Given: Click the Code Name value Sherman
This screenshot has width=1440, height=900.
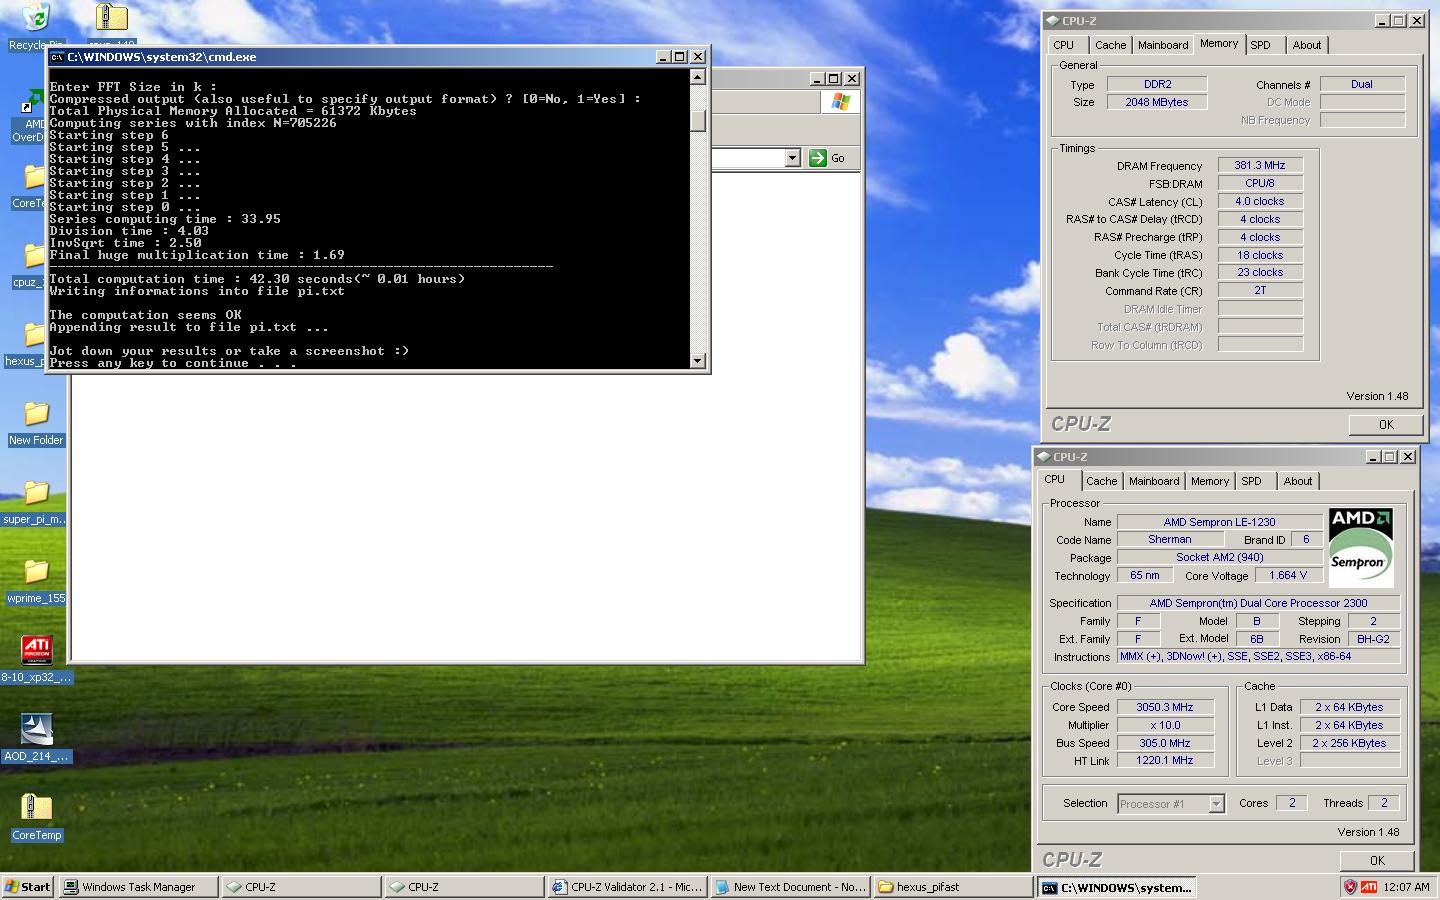Looking at the screenshot, I should click(1169, 540).
